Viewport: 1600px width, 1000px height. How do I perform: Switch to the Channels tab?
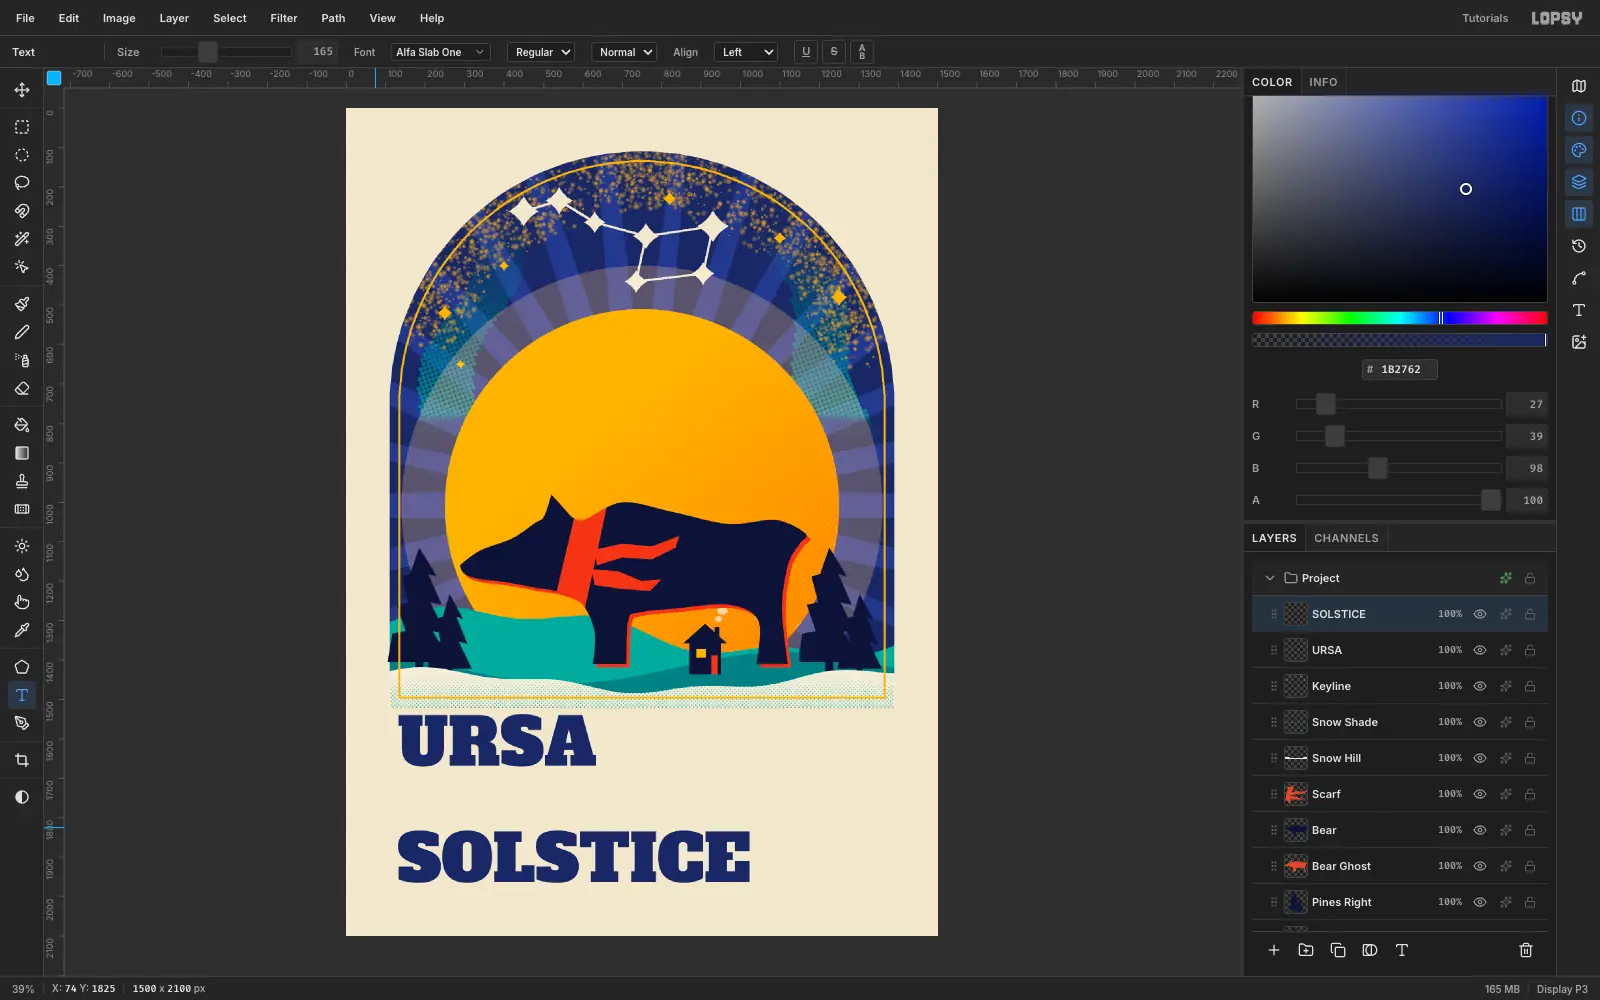click(x=1346, y=538)
